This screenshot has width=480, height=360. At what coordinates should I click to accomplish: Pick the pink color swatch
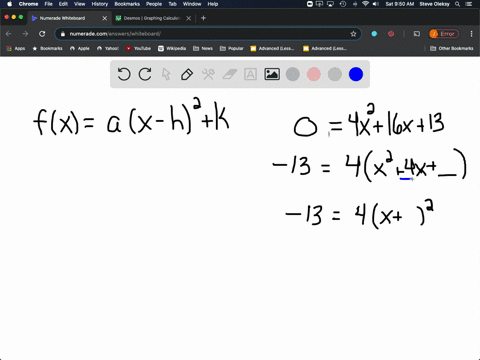point(314,74)
